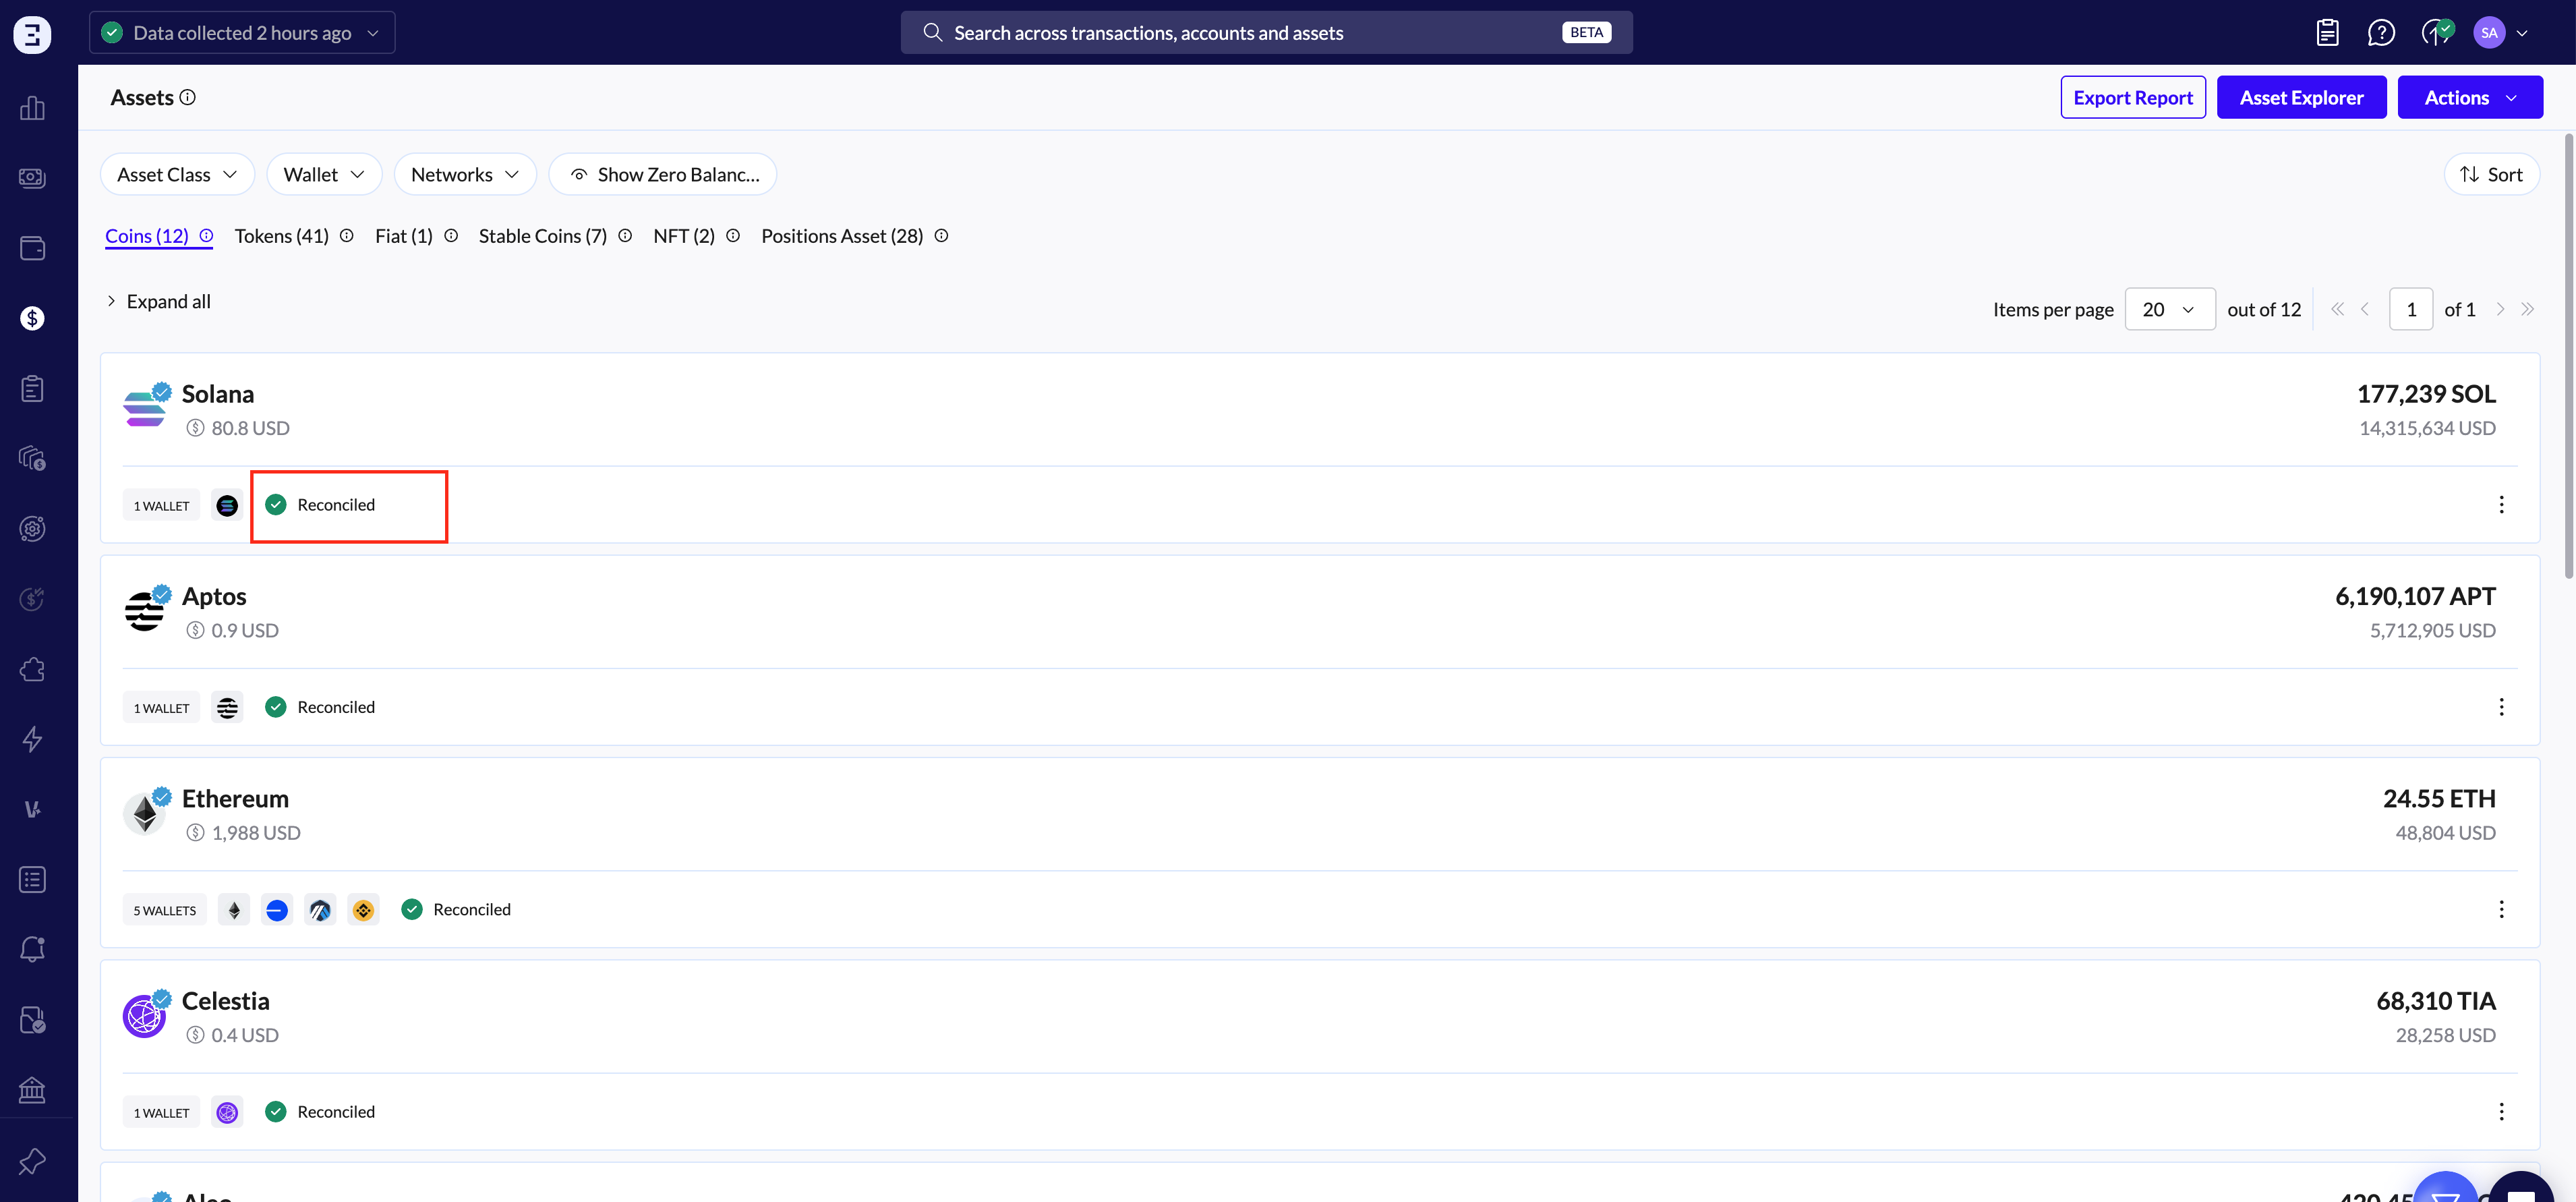Click the Celestia wallet network icon
This screenshot has width=2576, height=1202.
[227, 1112]
